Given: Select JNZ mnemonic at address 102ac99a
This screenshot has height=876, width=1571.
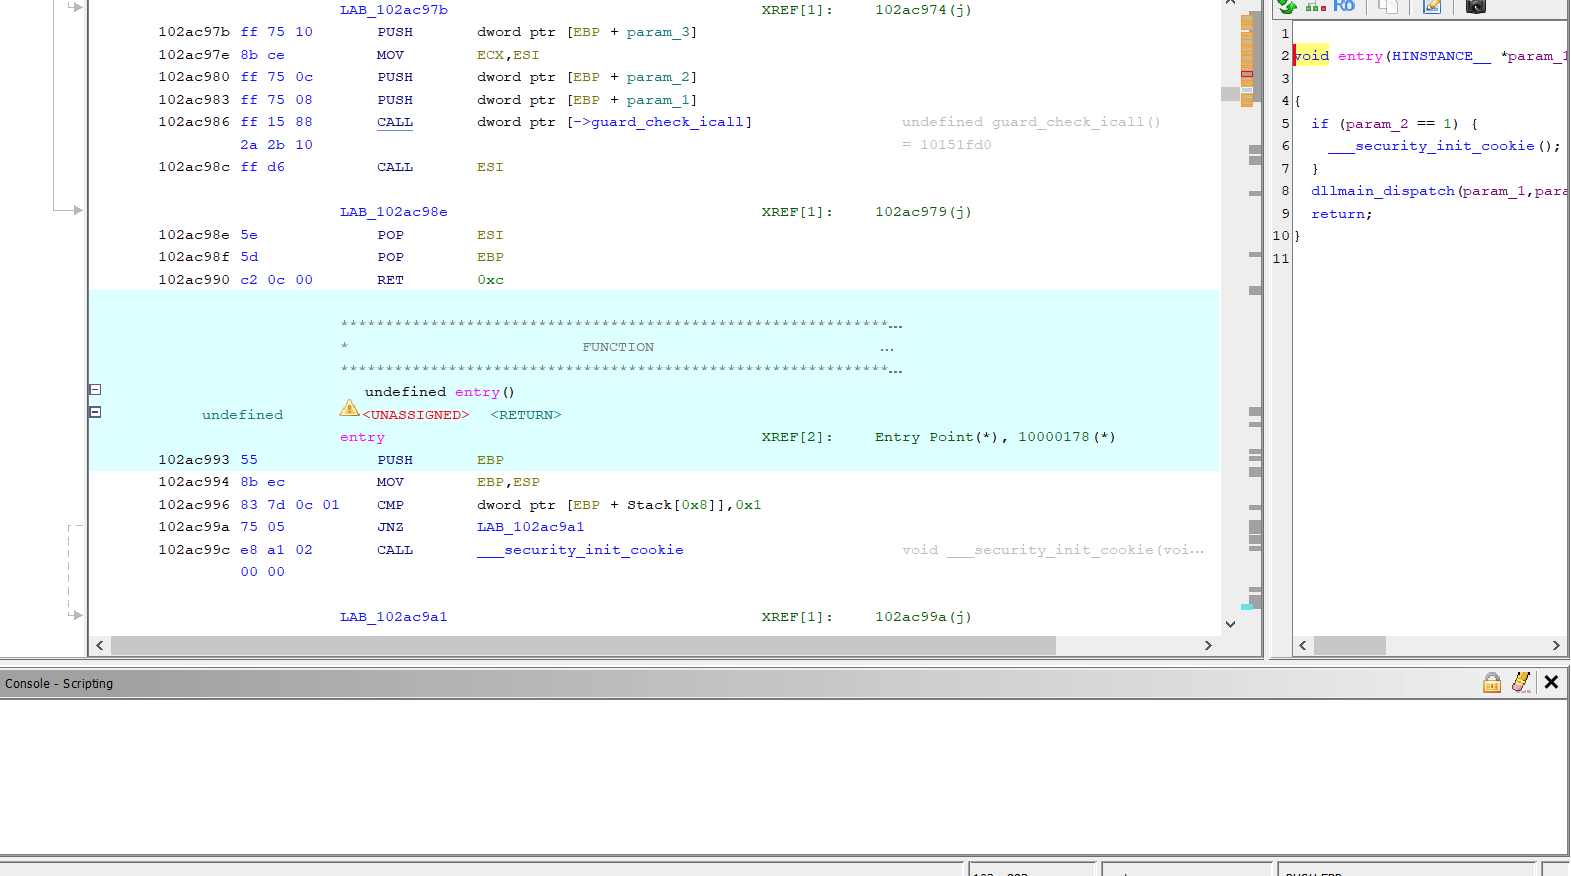Looking at the screenshot, I should pos(390,527).
